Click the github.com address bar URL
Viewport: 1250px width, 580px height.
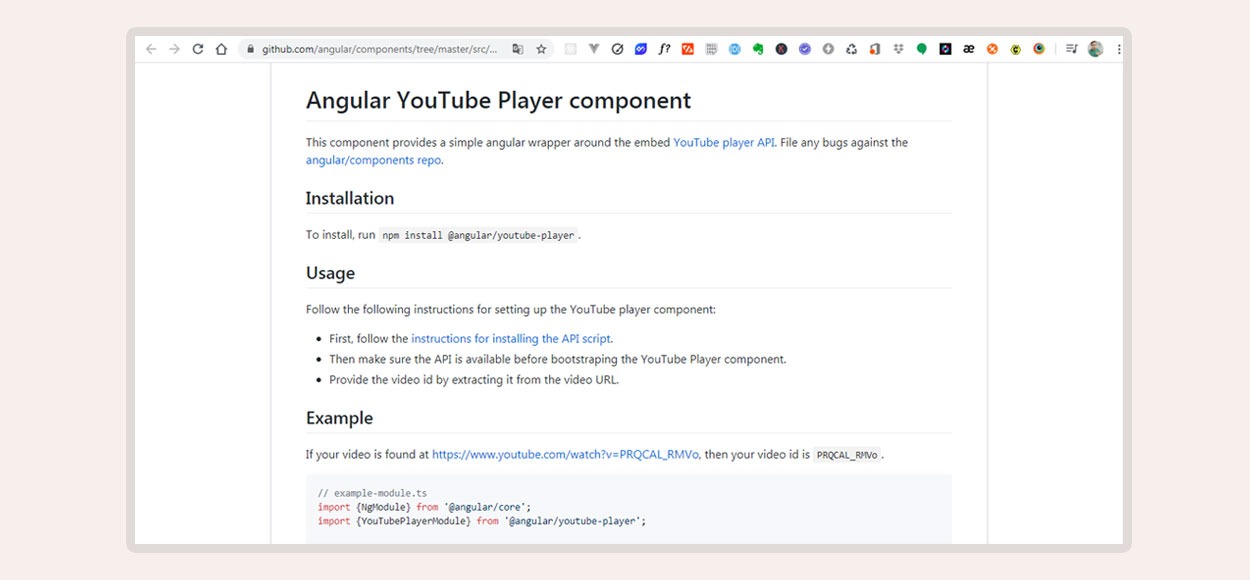coord(379,48)
